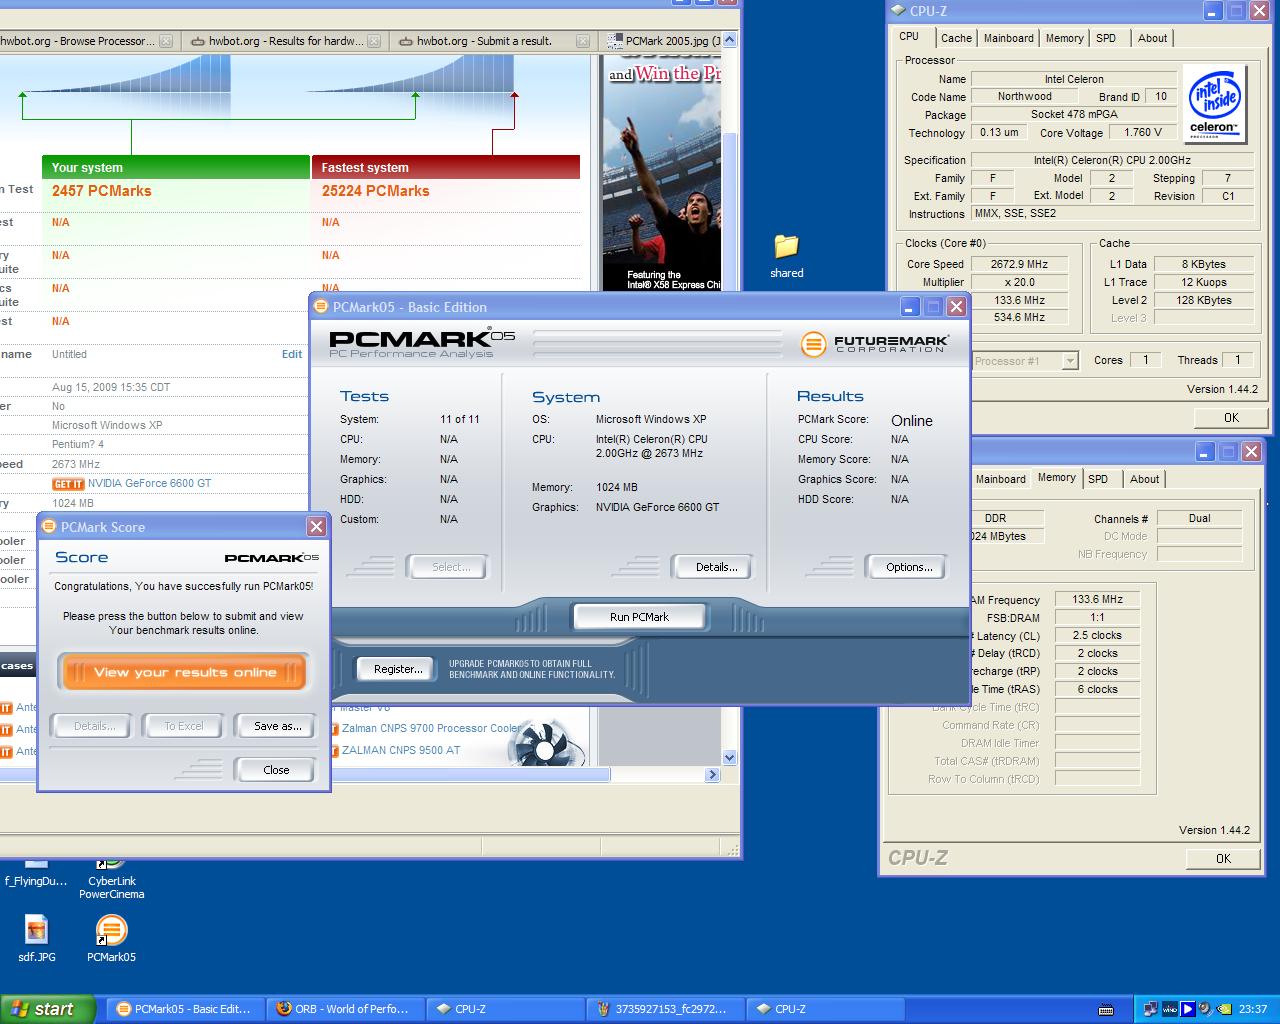The height and width of the screenshot is (1024, 1280).
Task: Click the Intel Celeron logo
Action: (1214, 104)
